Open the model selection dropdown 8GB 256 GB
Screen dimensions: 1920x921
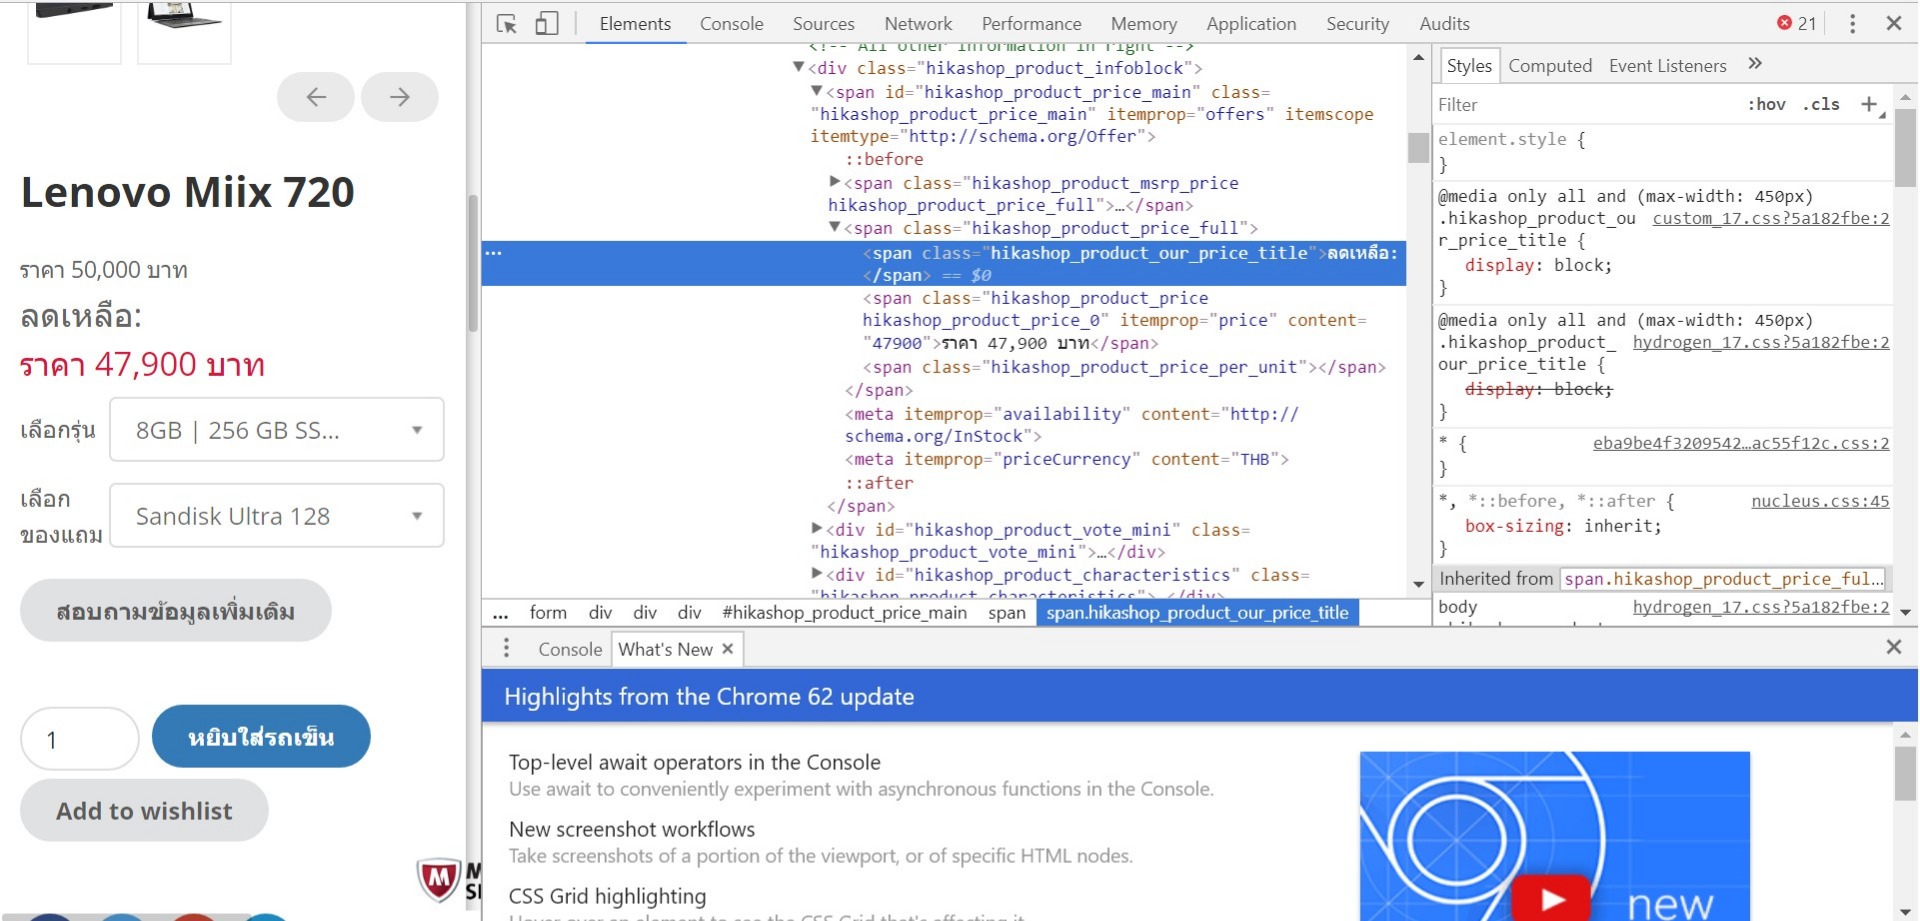(277, 430)
